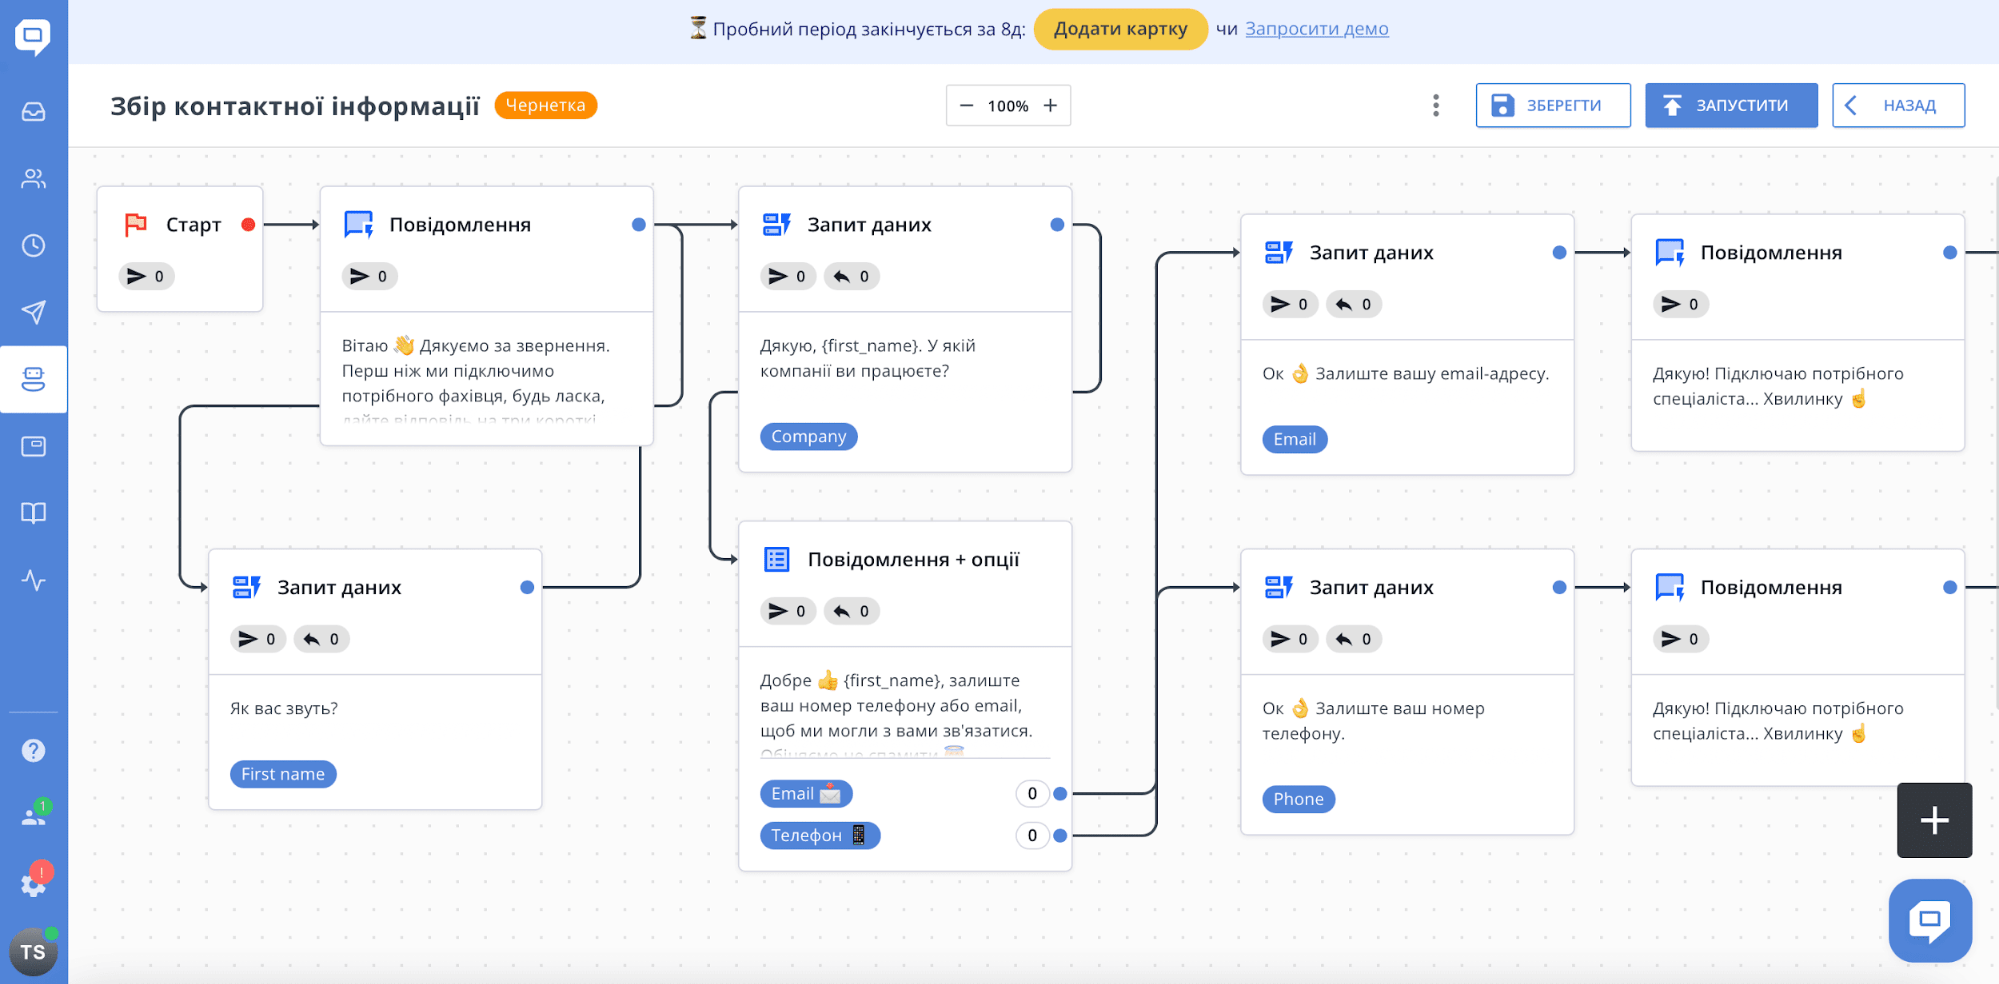The width and height of the screenshot is (1999, 984).
Task: Click the Ок Залишіть вашу email-адресу text
Action: pos(1406,374)
